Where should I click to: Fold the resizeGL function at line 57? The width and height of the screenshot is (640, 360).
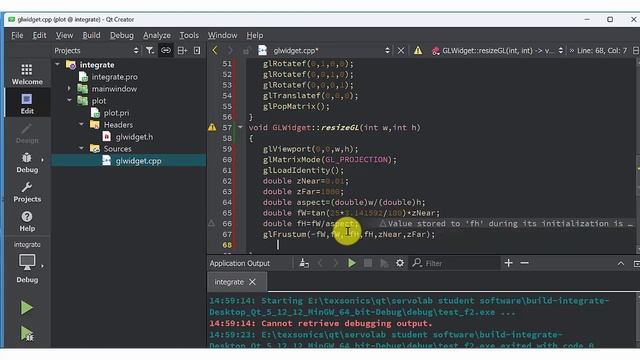coord(240,127)
